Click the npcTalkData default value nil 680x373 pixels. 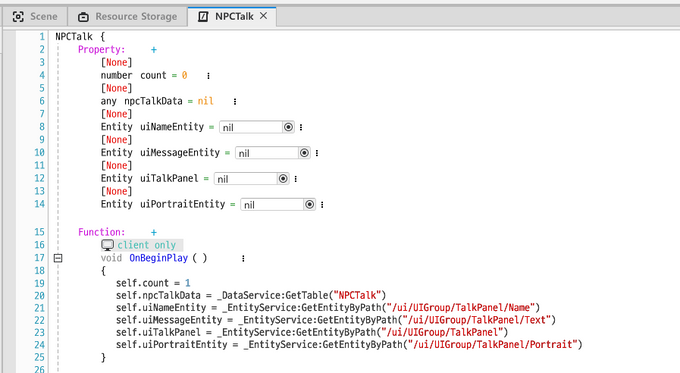tap(206, 101)
